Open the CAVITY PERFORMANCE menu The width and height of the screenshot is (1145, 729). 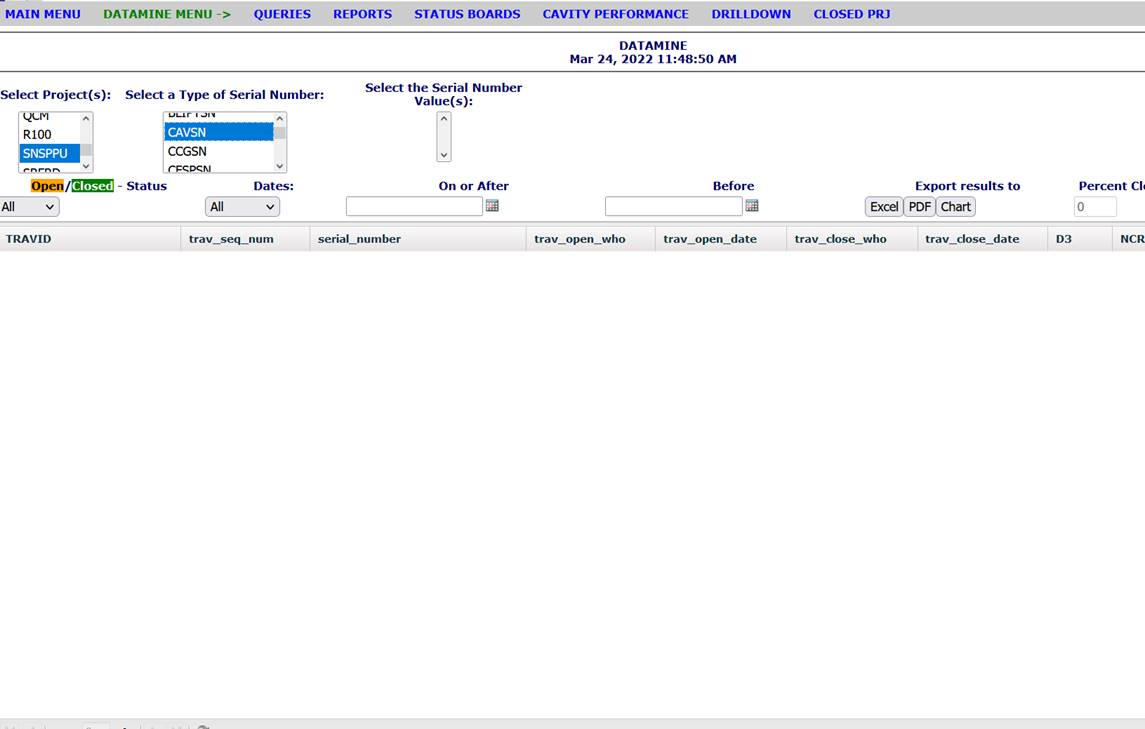point(615,14)
